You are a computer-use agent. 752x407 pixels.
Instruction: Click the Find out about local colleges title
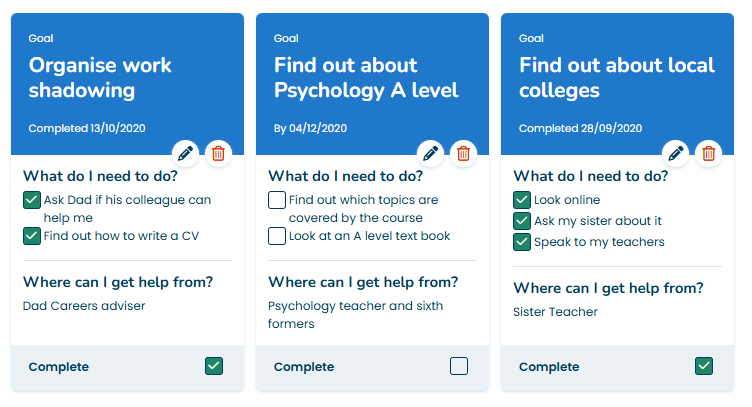(617, 78)
